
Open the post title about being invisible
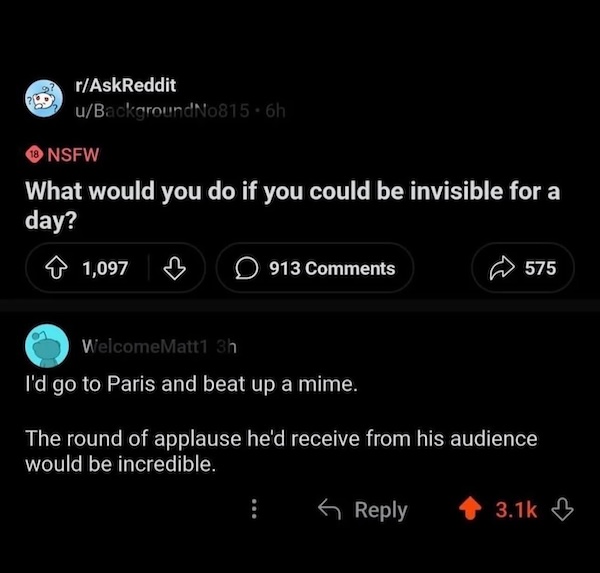pyautogui.click(x=292, y=205)
